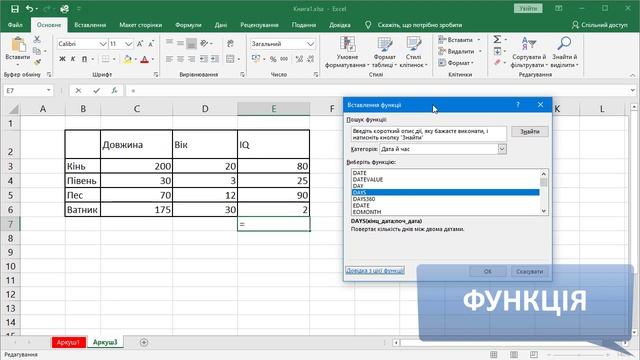Open the font size dropdown
This screenshot has width=640, height=360.
coord(129,44)
